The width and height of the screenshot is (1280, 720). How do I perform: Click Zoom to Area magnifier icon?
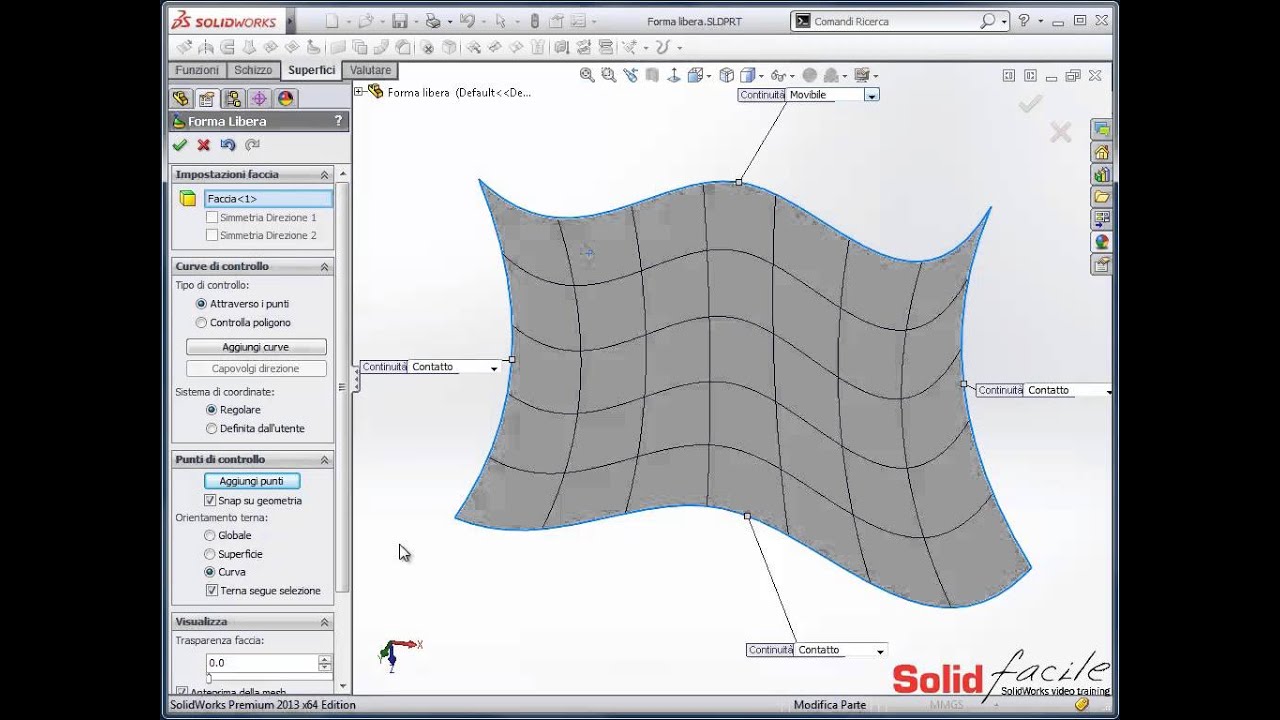click(609, 75)
